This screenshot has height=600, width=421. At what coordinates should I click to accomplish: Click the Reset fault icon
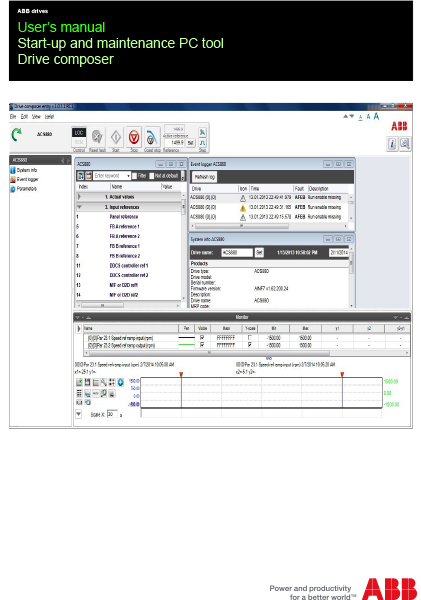pos(97,137)
